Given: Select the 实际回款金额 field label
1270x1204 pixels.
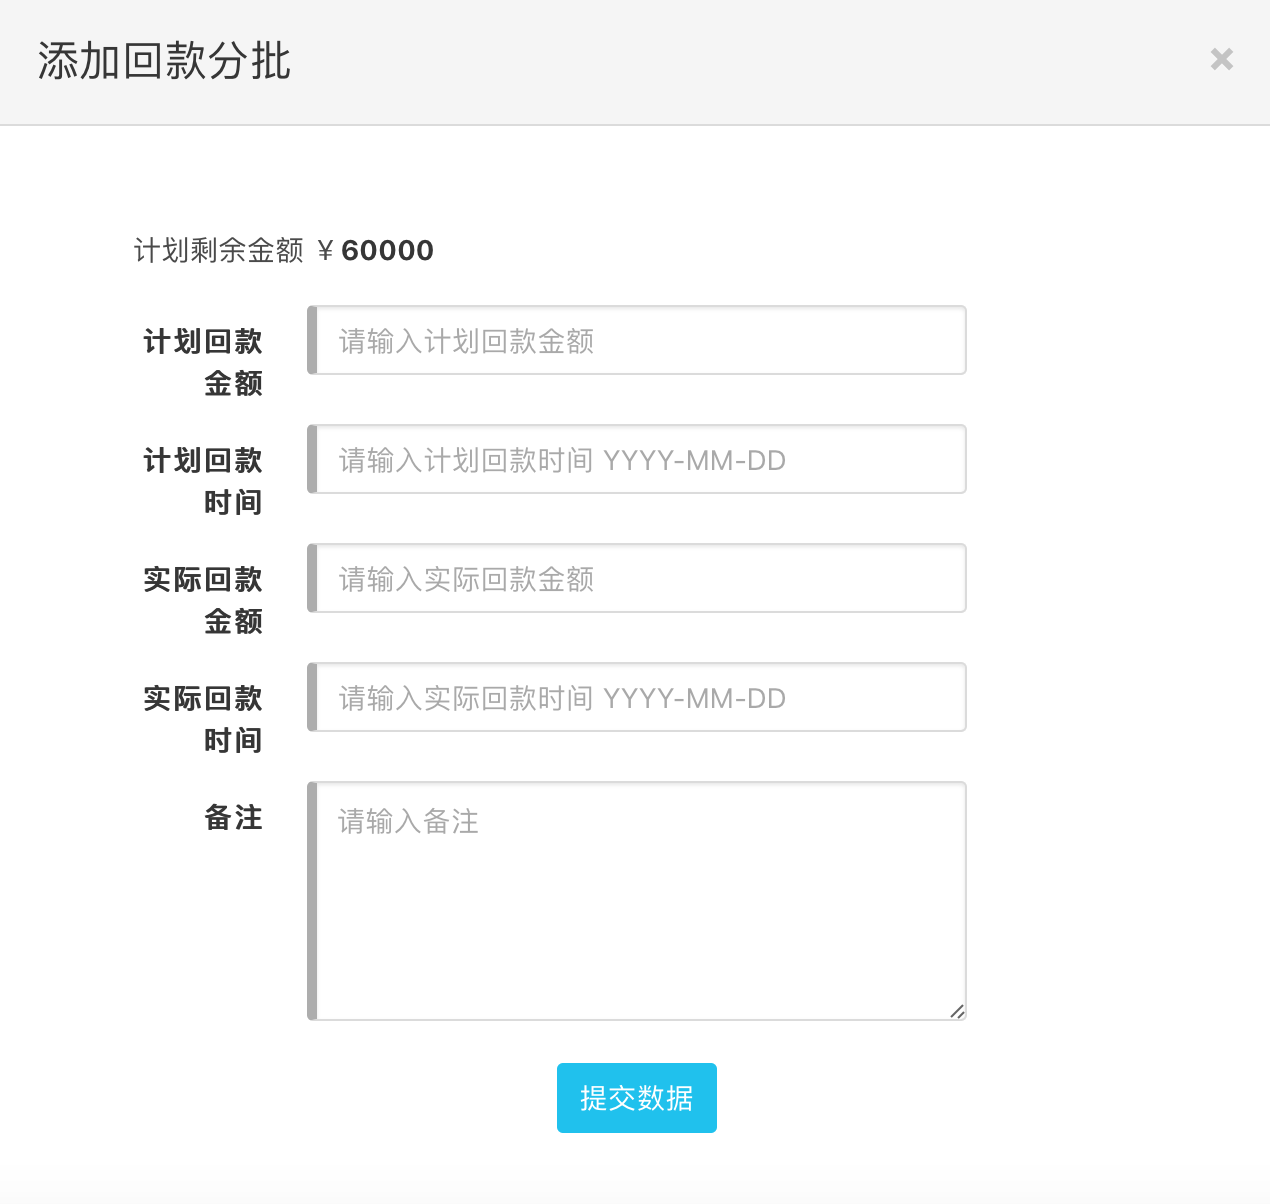Looking at the screenshot, I should 203,599.
